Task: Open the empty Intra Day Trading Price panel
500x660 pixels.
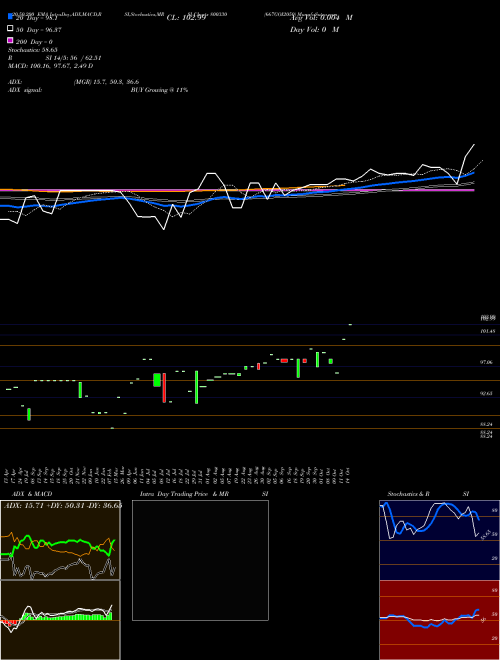Action: coord(200,560)
